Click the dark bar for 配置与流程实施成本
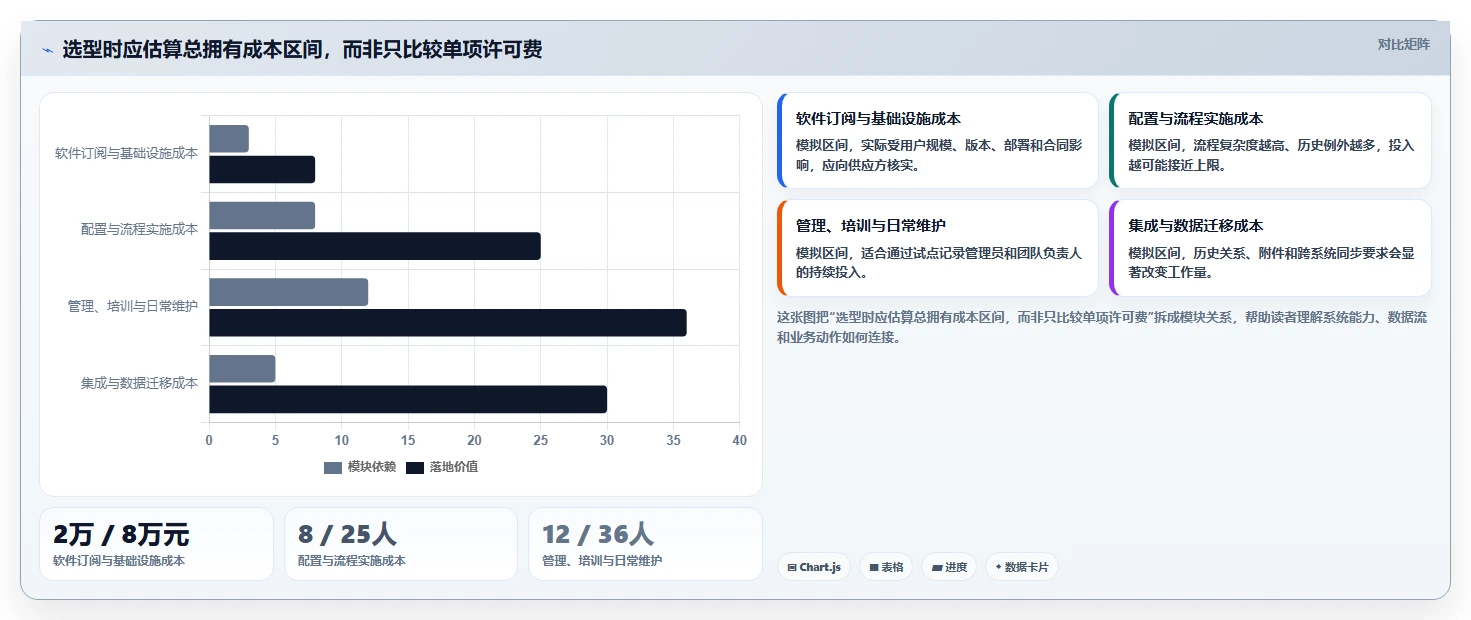Viewport: 1471px width, 620px height. tap(375, 246)
